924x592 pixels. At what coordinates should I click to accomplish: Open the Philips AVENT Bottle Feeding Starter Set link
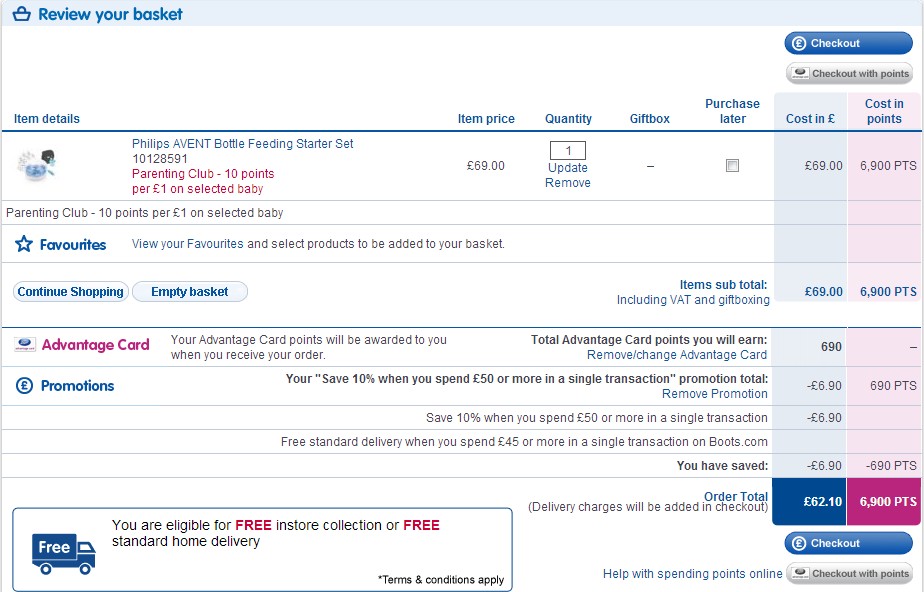(242, 144)
